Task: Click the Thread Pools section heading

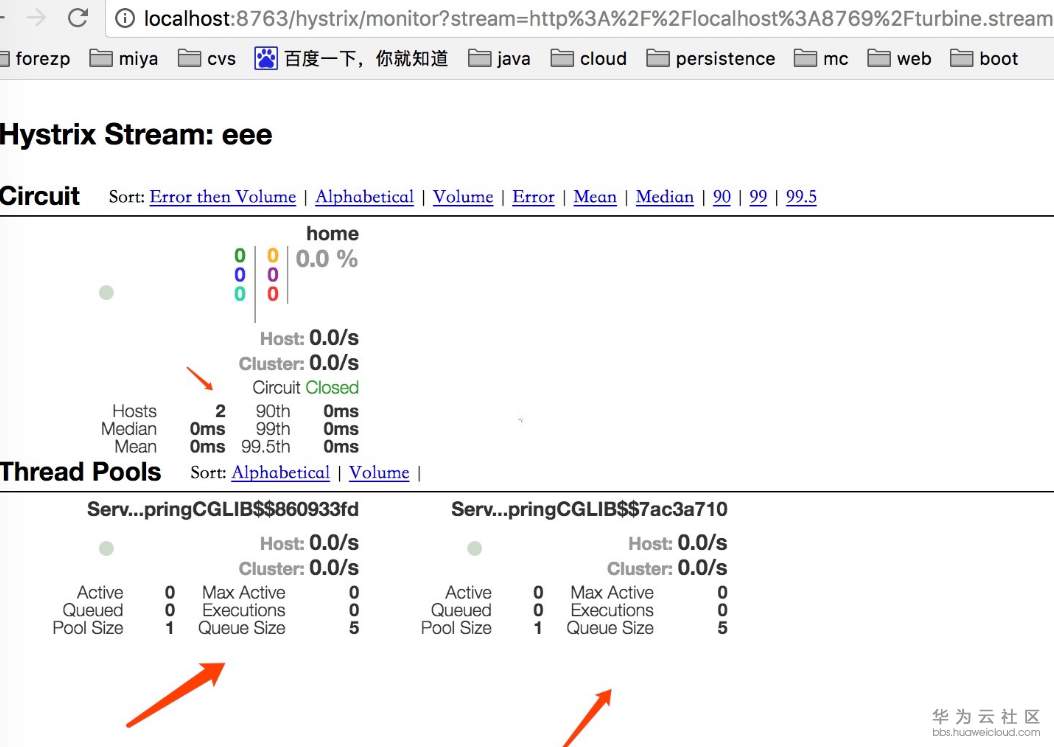Action: [x=81, y=471]
